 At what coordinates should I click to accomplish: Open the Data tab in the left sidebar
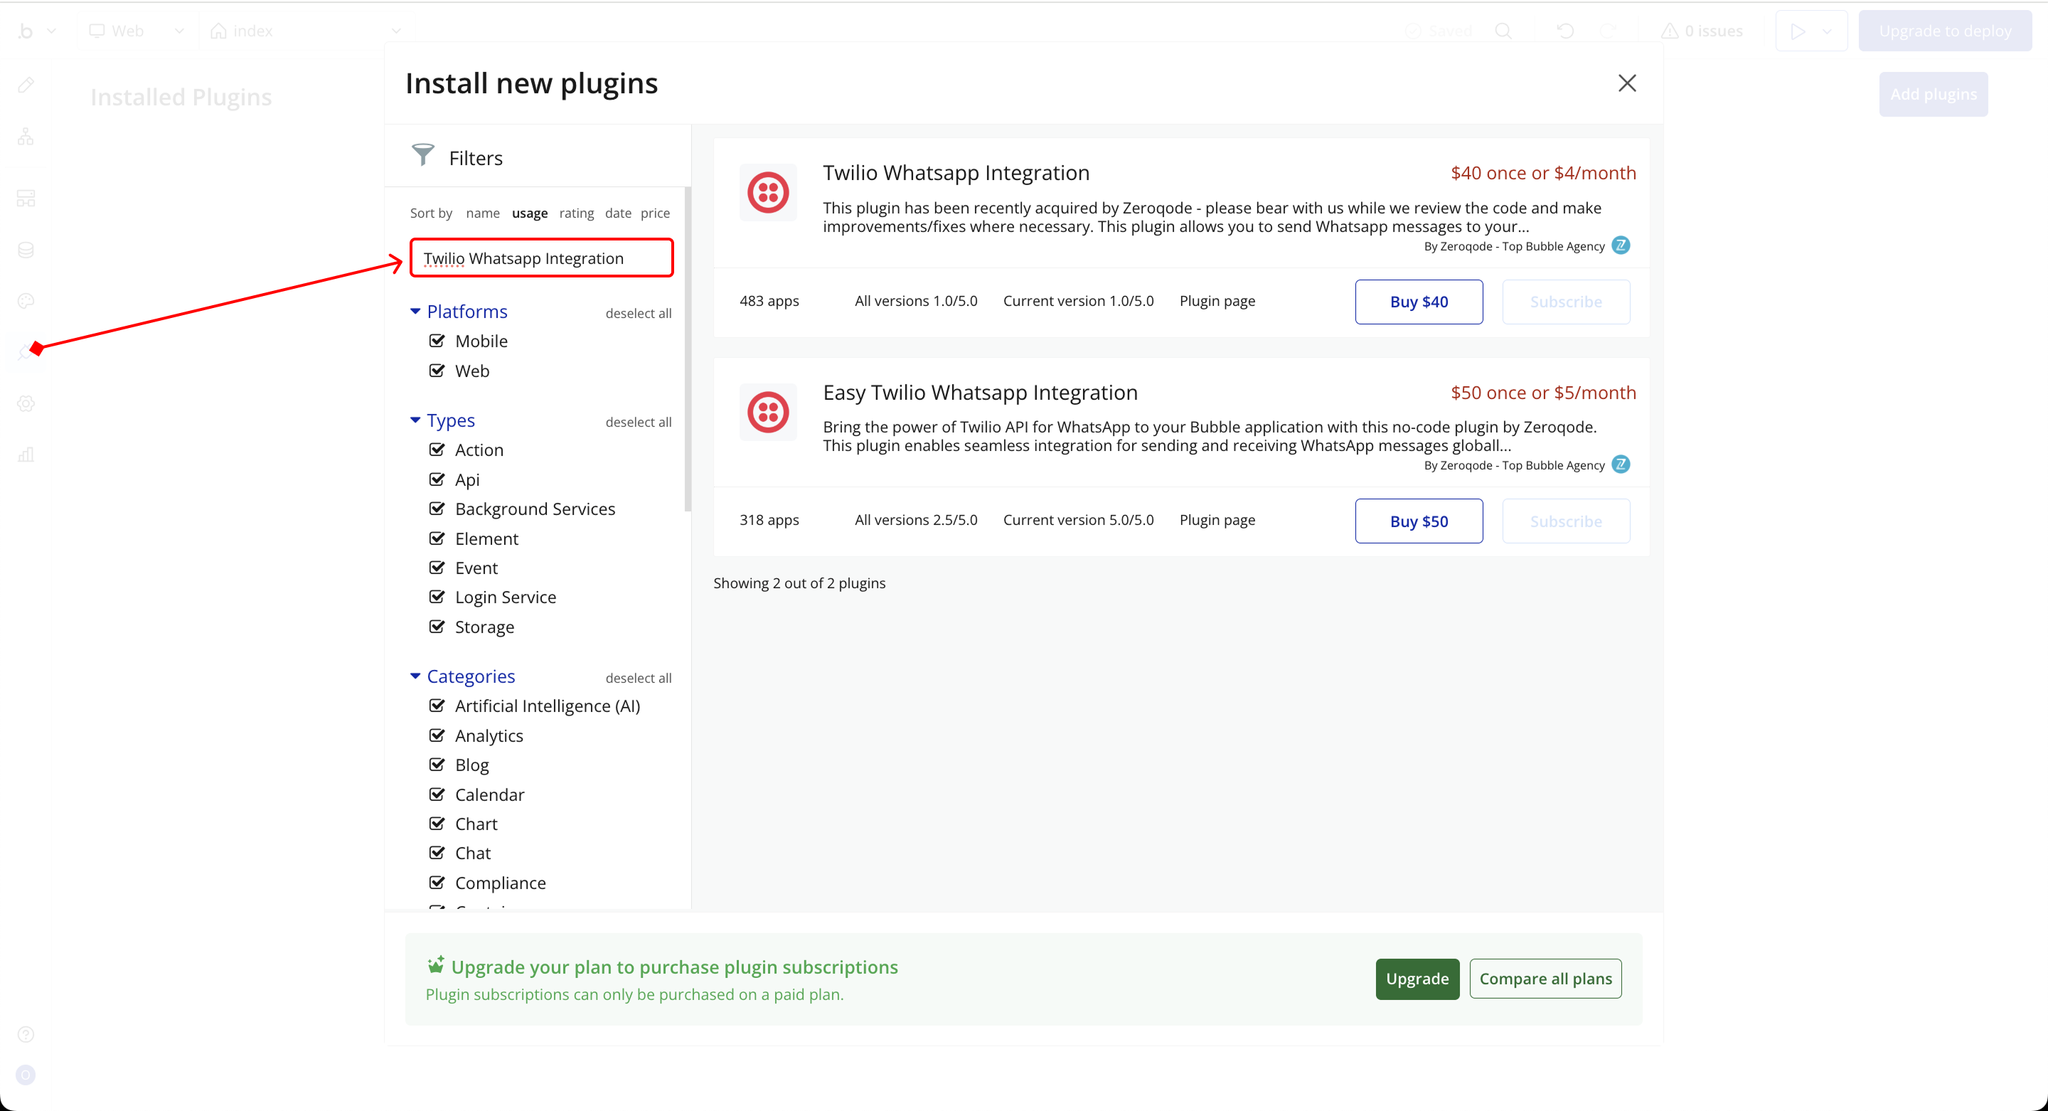(x=26, y=250)
